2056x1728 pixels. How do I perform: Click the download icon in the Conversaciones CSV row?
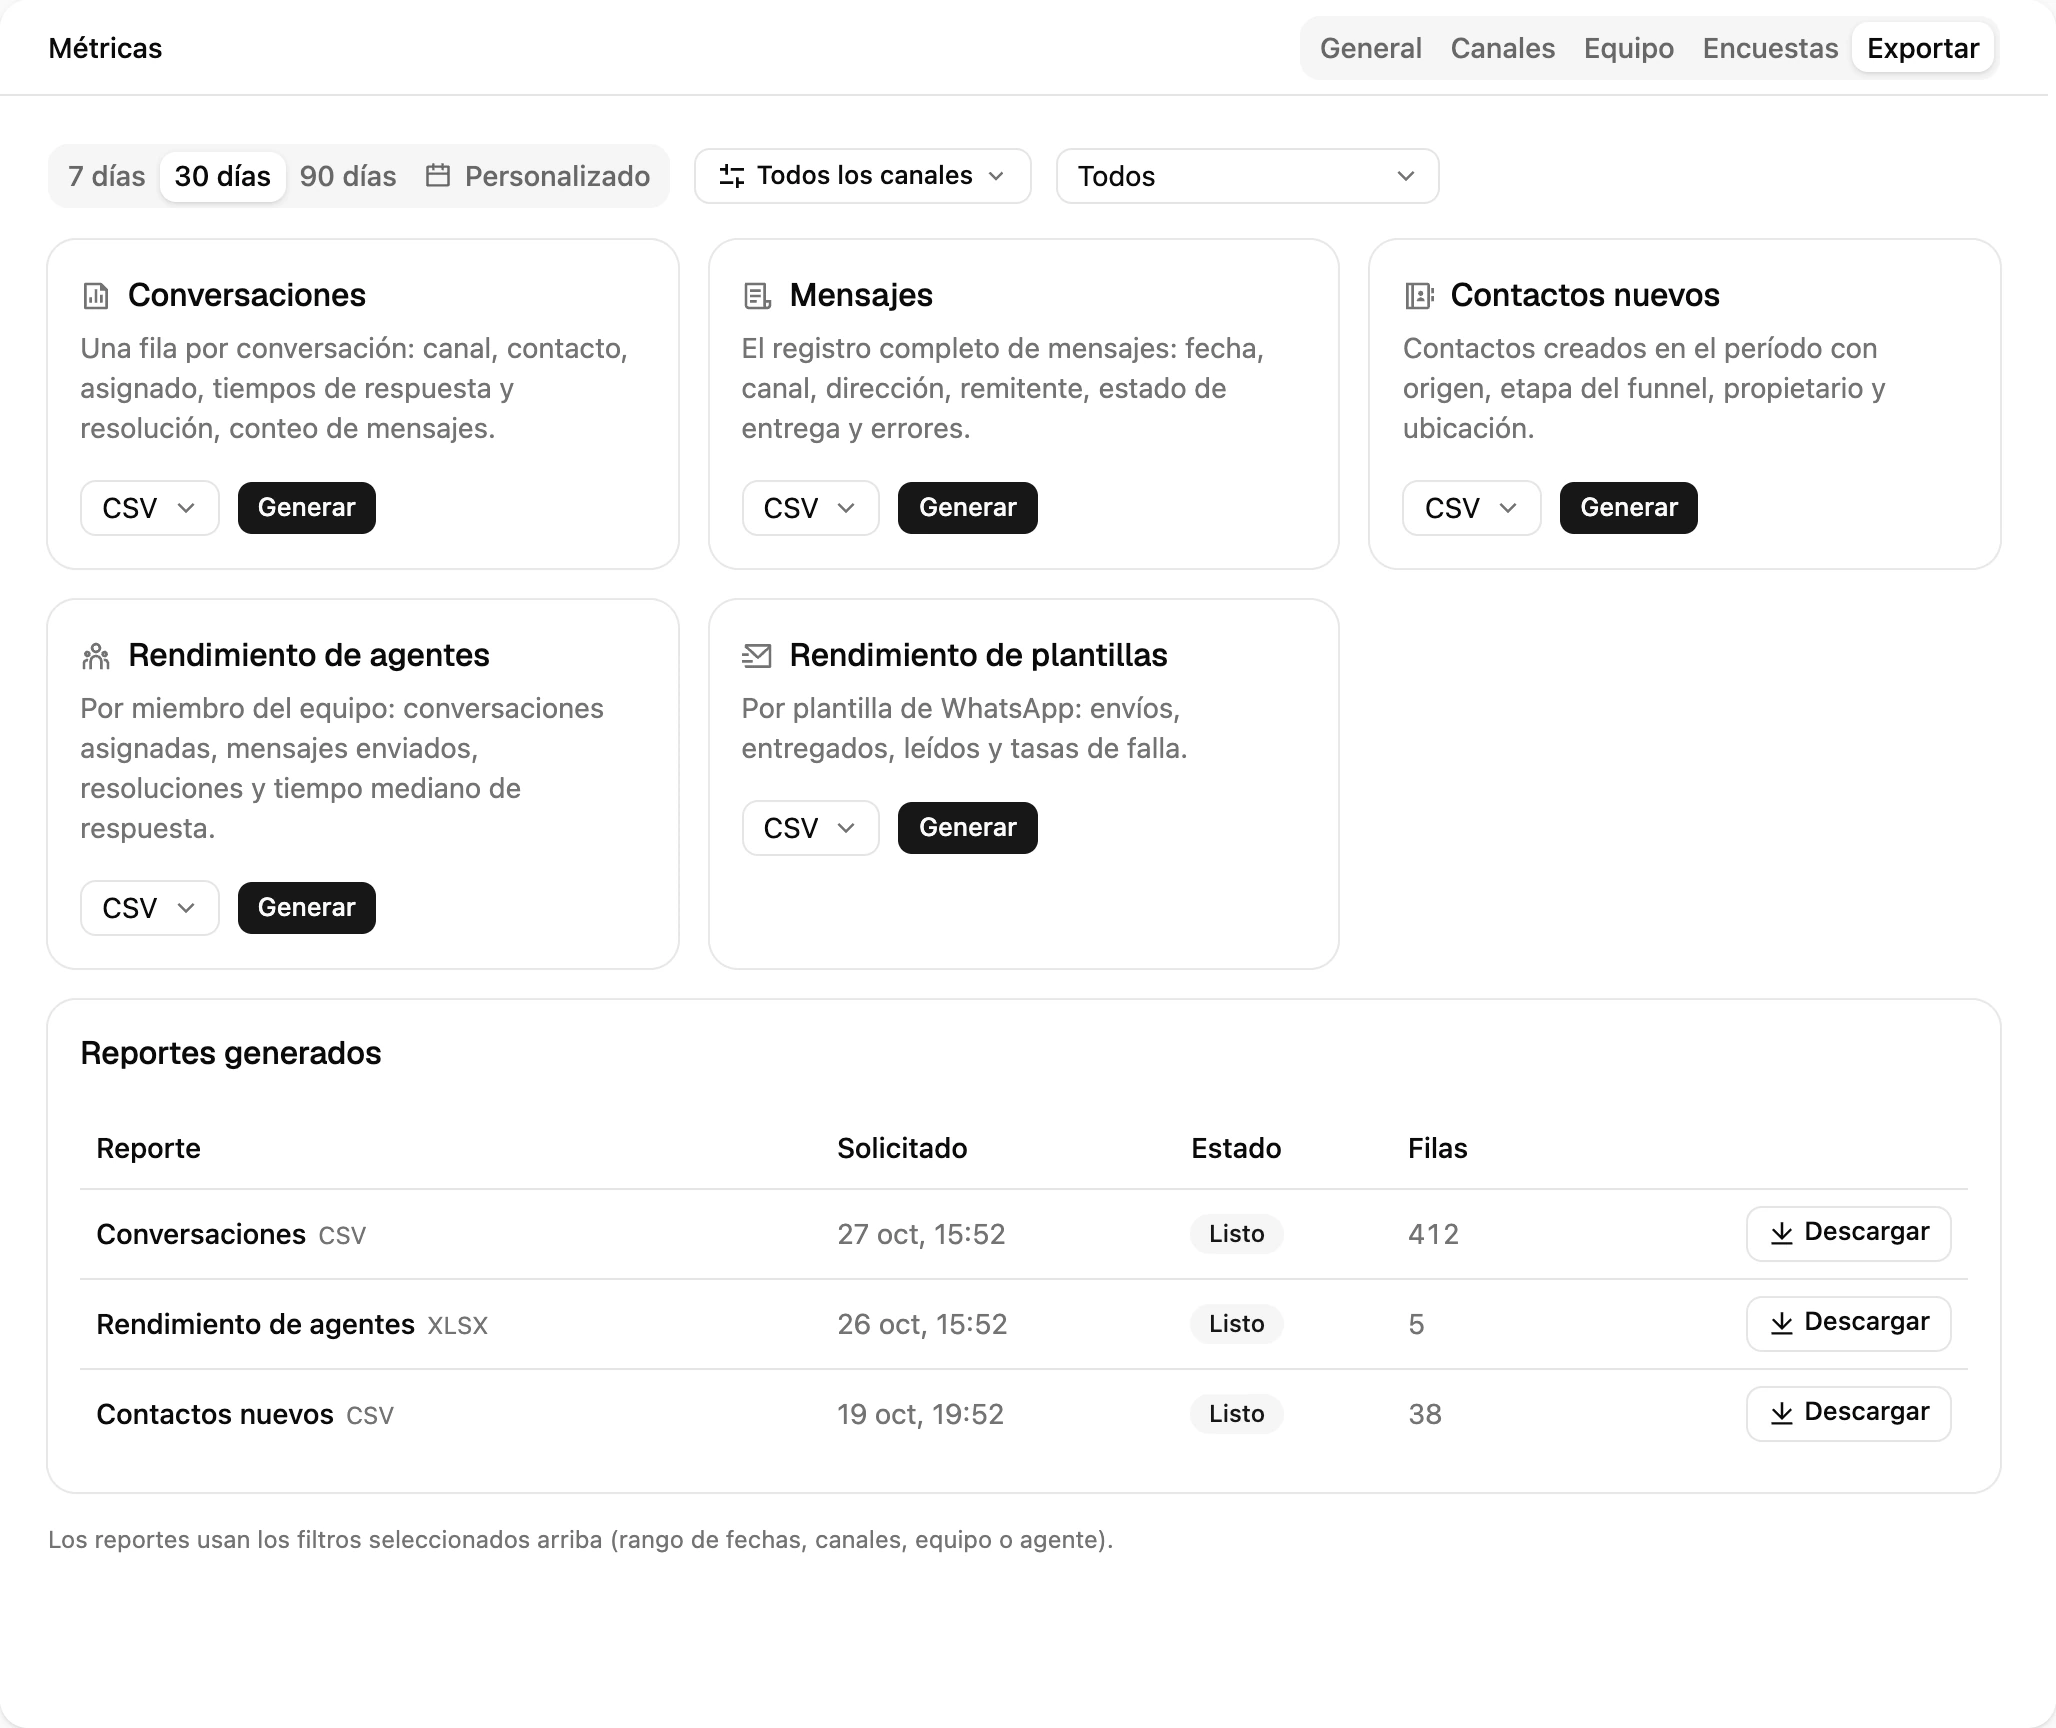(x=1782, y=1233)
